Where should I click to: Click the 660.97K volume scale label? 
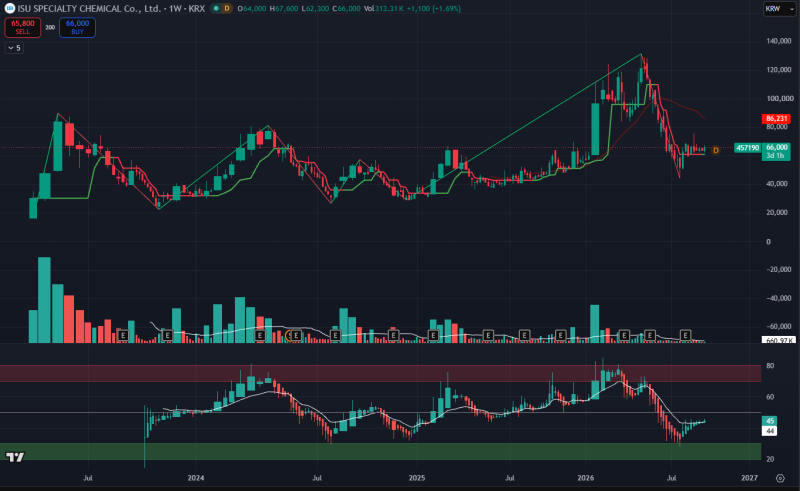click(778, 340)
